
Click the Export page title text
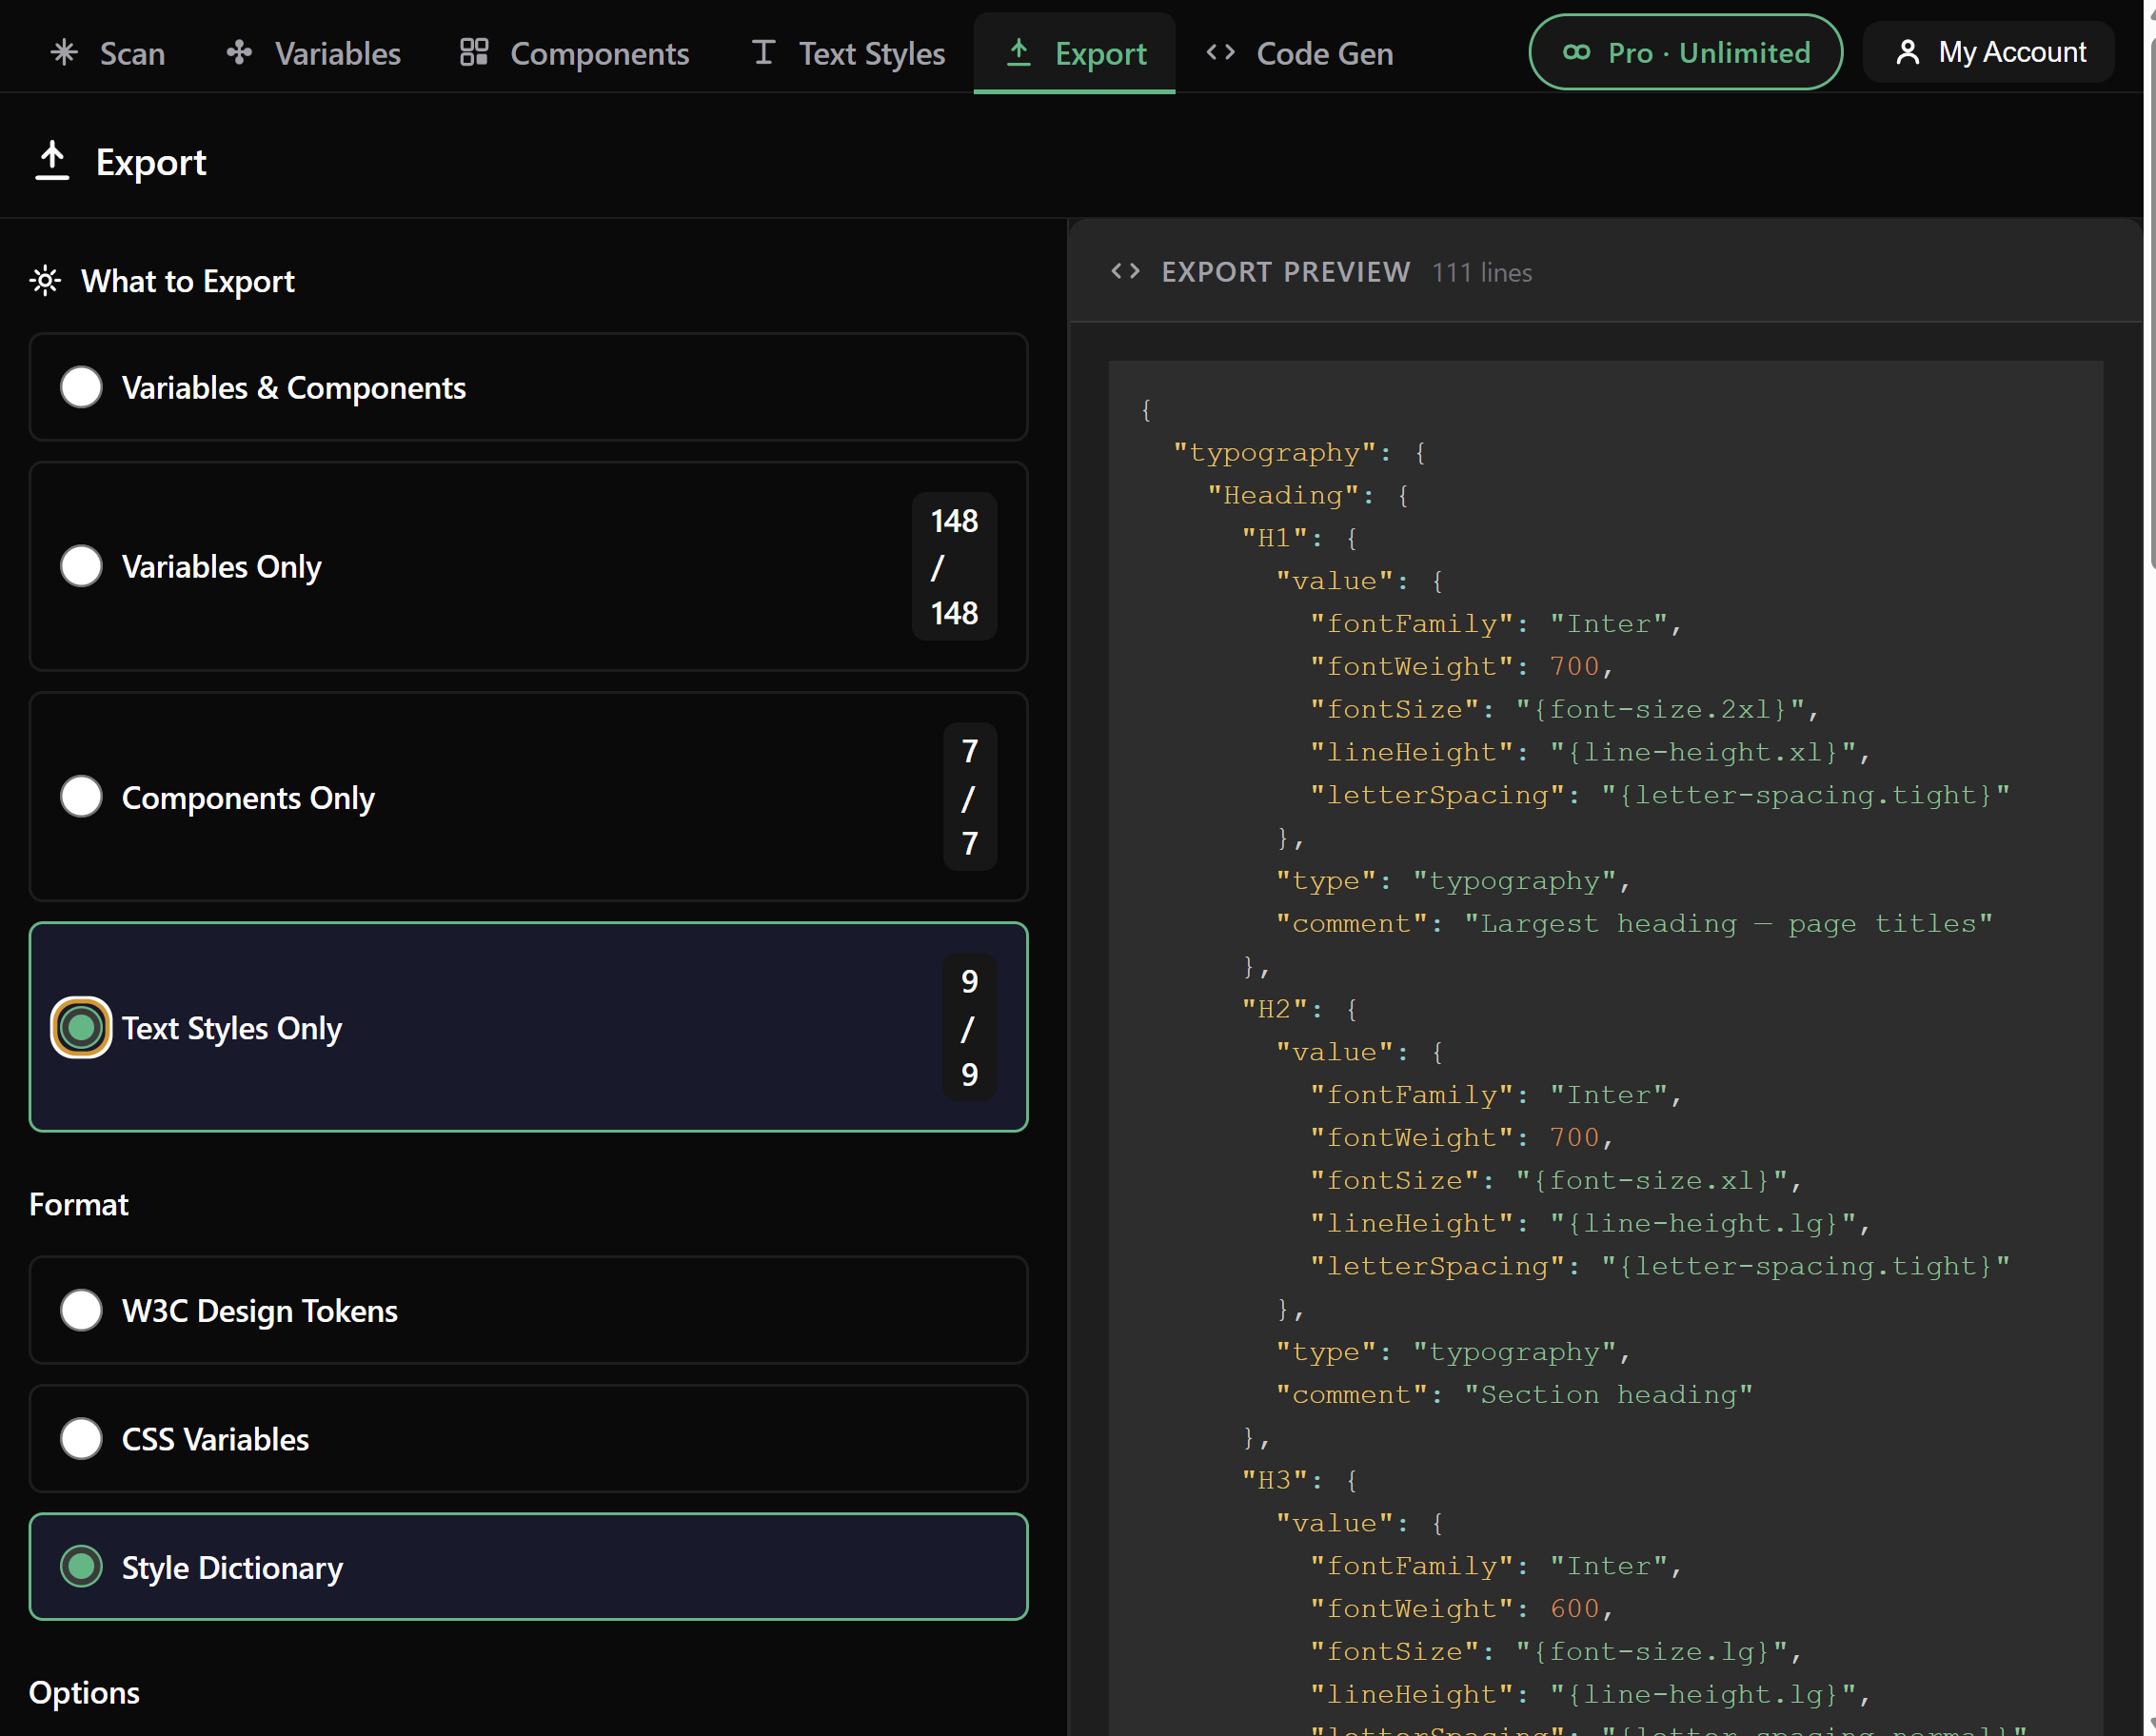151,162
